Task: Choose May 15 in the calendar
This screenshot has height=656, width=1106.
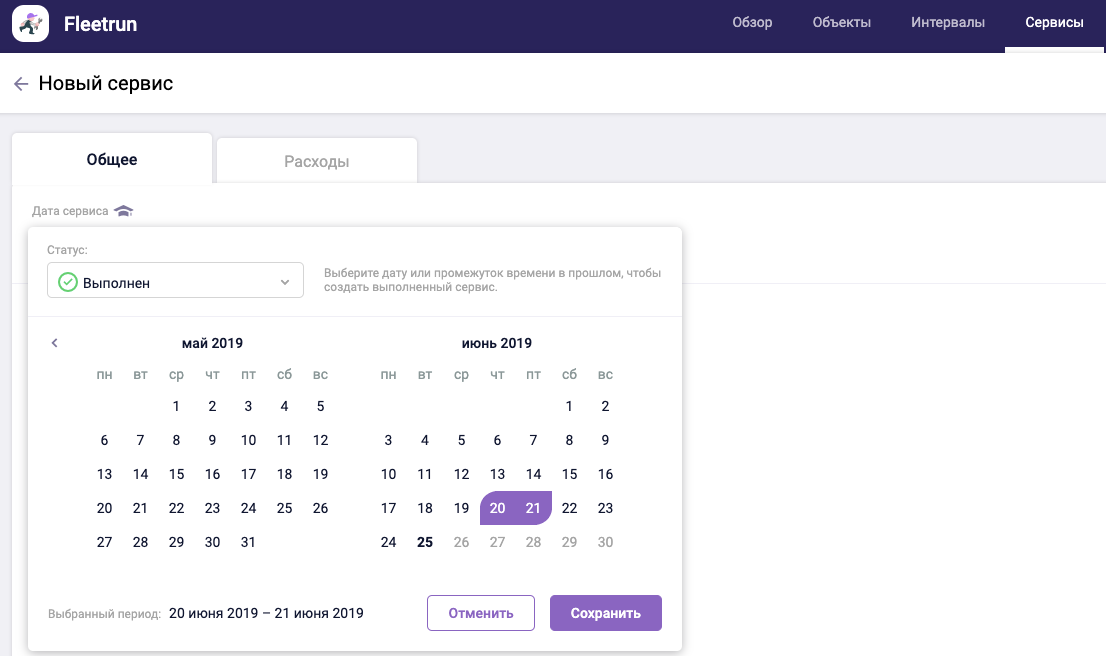Action: point(176,474)
